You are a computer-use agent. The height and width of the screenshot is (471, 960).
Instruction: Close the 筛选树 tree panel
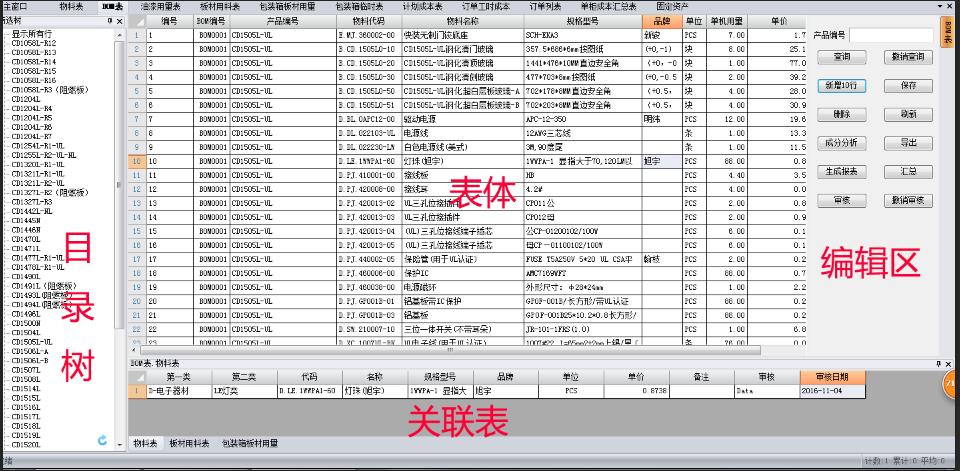pos(120,18)
